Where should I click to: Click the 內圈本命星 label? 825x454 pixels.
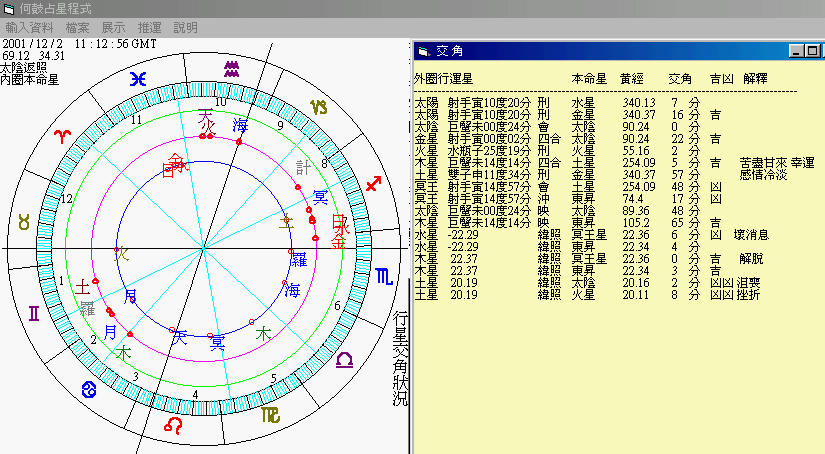30,79
